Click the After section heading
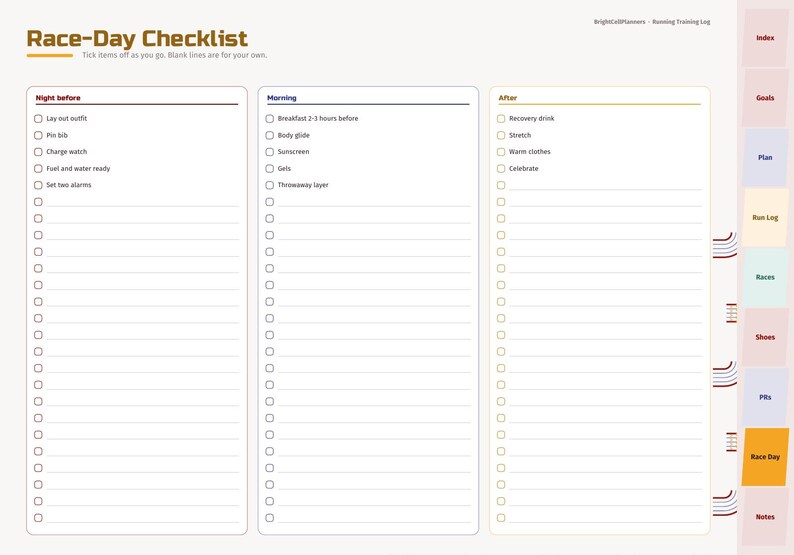 point(507,98)
